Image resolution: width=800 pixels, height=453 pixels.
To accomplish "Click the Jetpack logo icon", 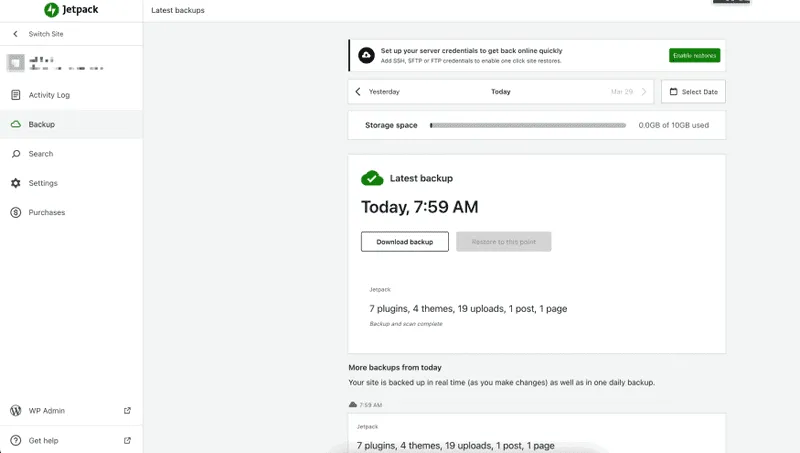I will click(x=51, y=10).
